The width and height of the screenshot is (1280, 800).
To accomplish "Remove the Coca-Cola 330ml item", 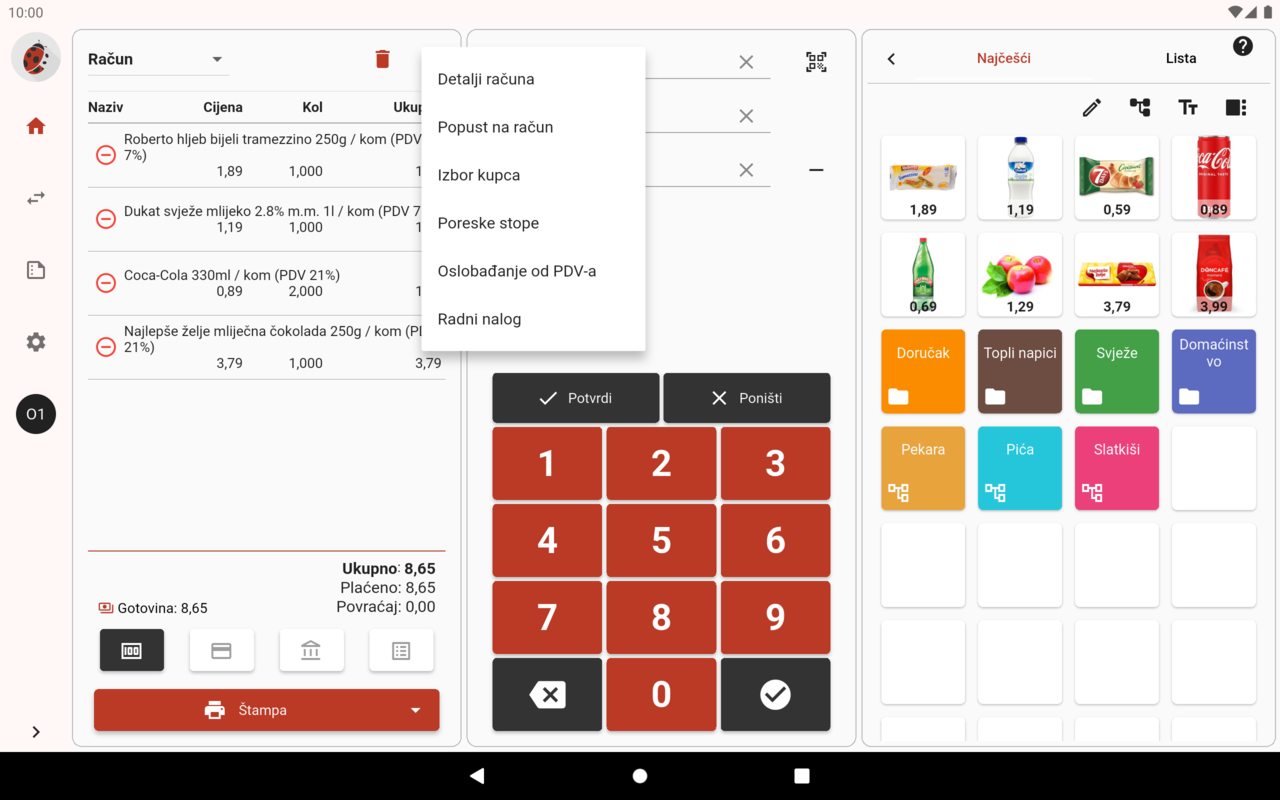I will point(105,283).
